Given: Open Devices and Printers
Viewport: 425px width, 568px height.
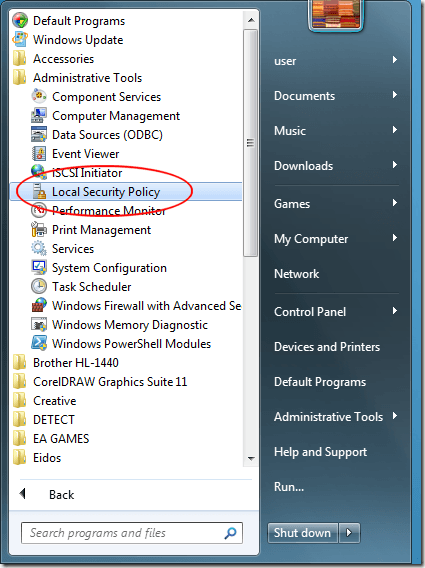Looking at the screenshot, I should click(x=327, y=347).
